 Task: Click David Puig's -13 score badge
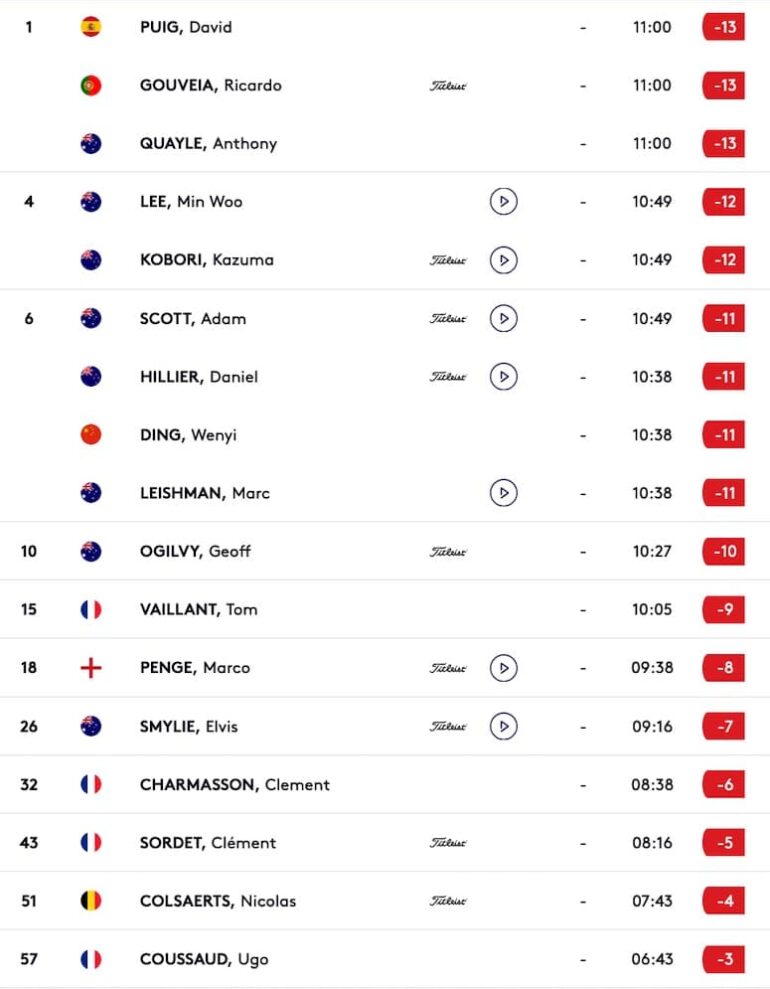(x=724, y=27)
